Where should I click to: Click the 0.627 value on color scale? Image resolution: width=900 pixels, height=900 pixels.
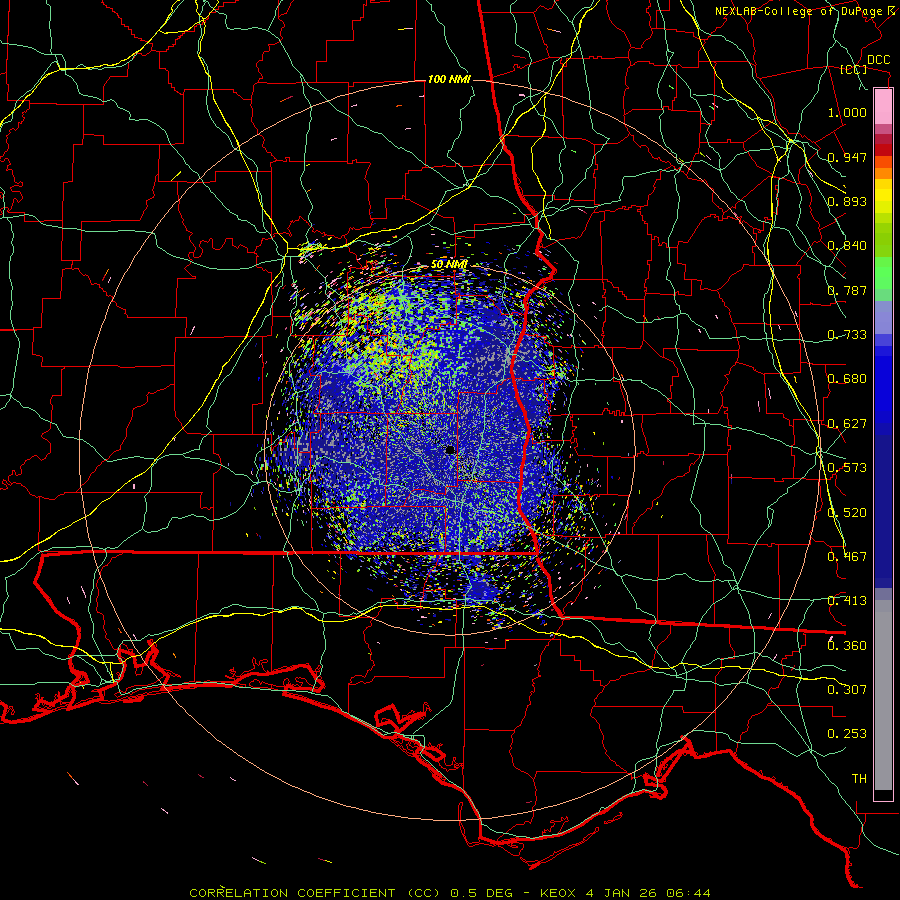click(847, 424)
